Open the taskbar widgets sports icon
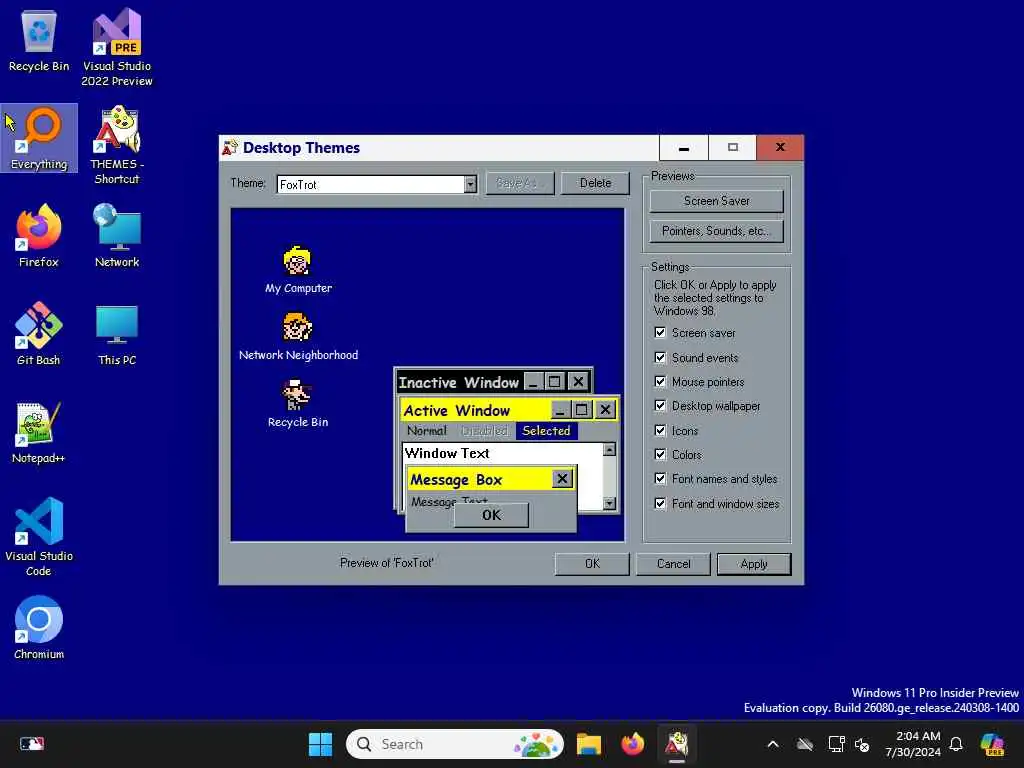The height and width of the screenshot is (768, 1024). click(31, 744)
